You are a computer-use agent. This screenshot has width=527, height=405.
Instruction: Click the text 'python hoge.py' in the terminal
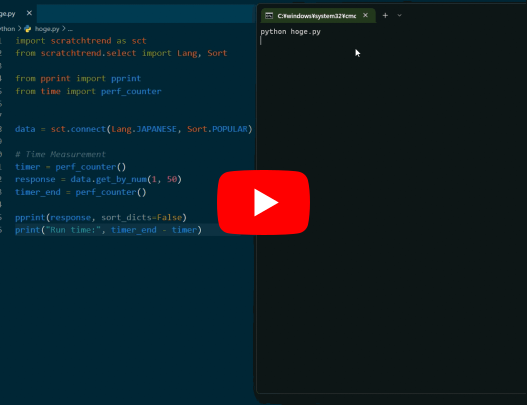[x=290, y=32]
